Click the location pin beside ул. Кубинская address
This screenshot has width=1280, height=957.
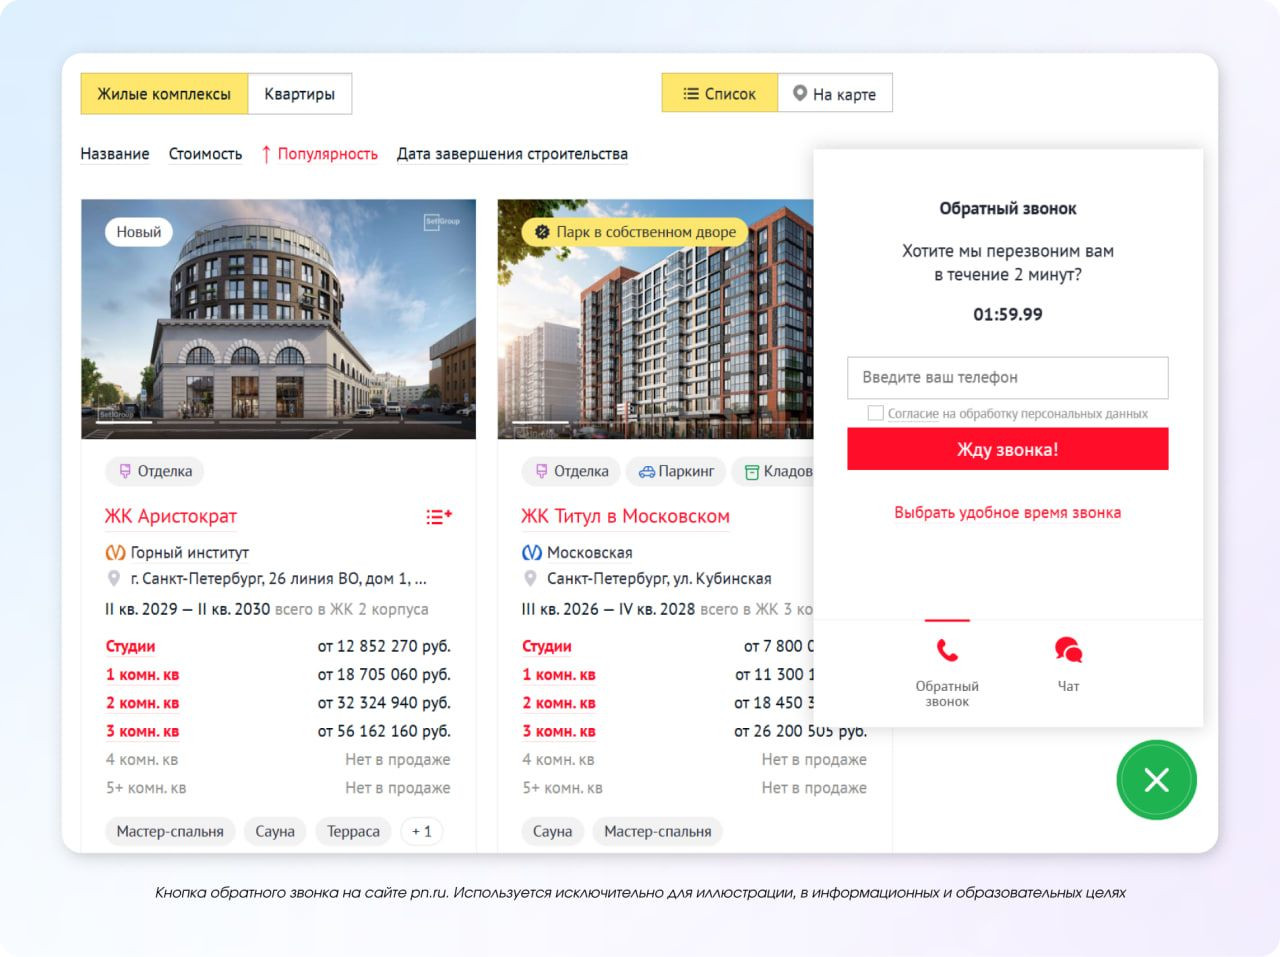531,579
